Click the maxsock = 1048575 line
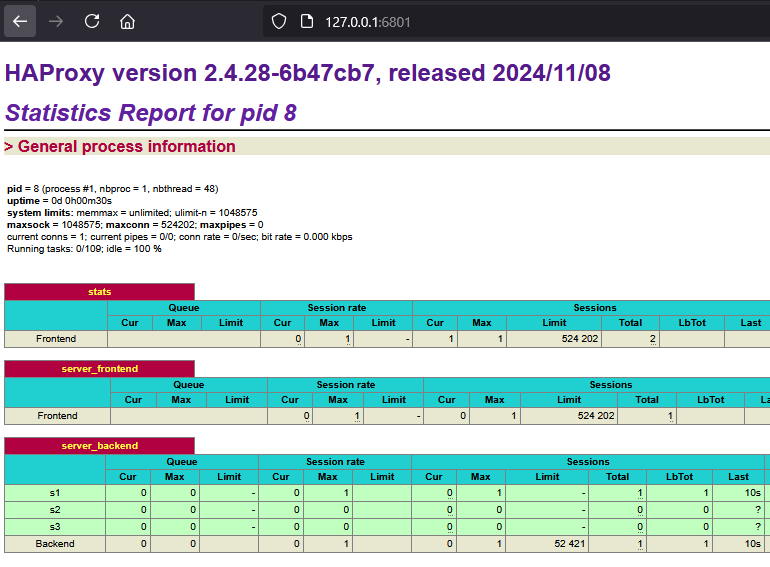770x567 pixels. (135, 225)
